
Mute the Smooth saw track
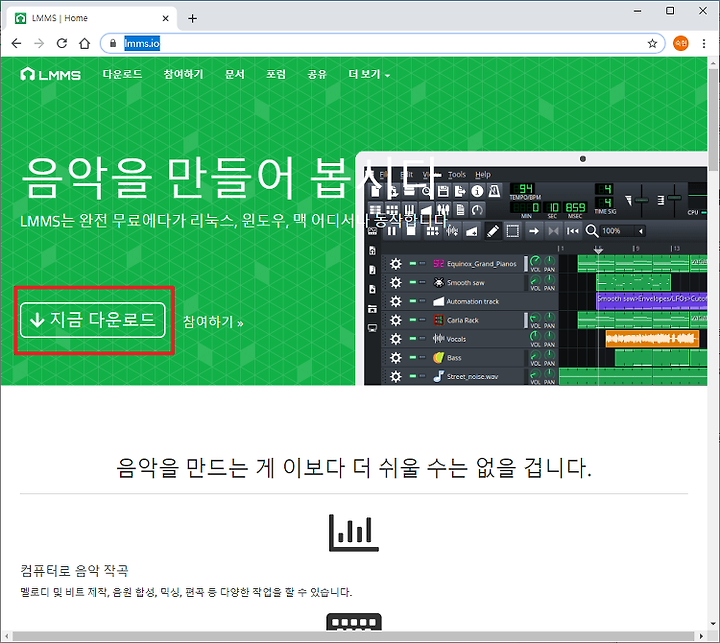(413, 282)
